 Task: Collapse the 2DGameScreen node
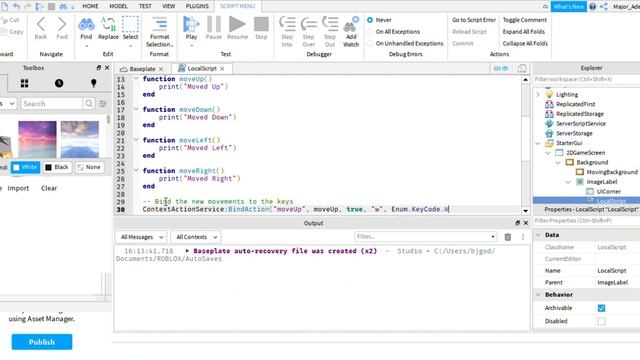point(548,153)
